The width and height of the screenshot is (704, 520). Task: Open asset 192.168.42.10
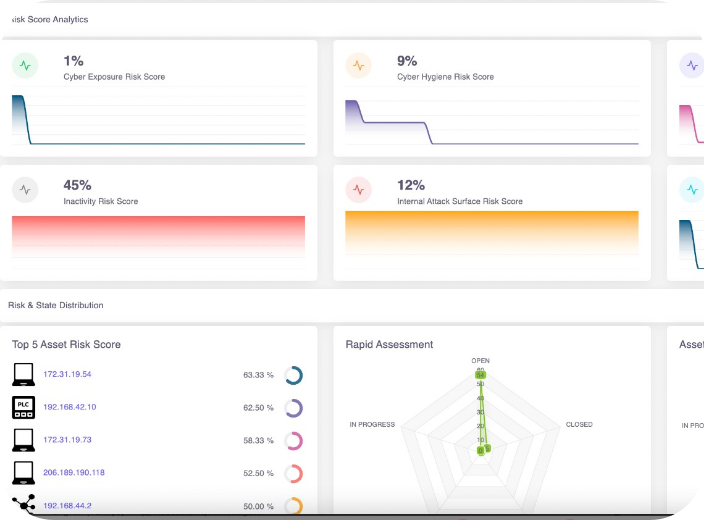70,407
